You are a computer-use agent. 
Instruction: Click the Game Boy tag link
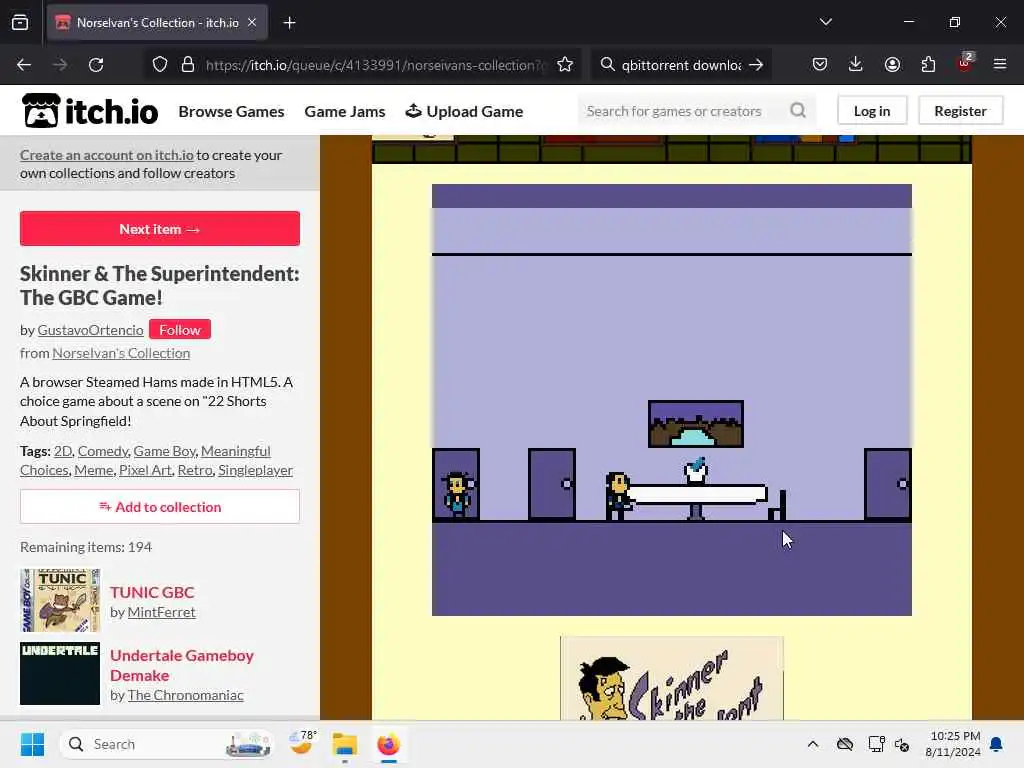[x=164, y=451]
